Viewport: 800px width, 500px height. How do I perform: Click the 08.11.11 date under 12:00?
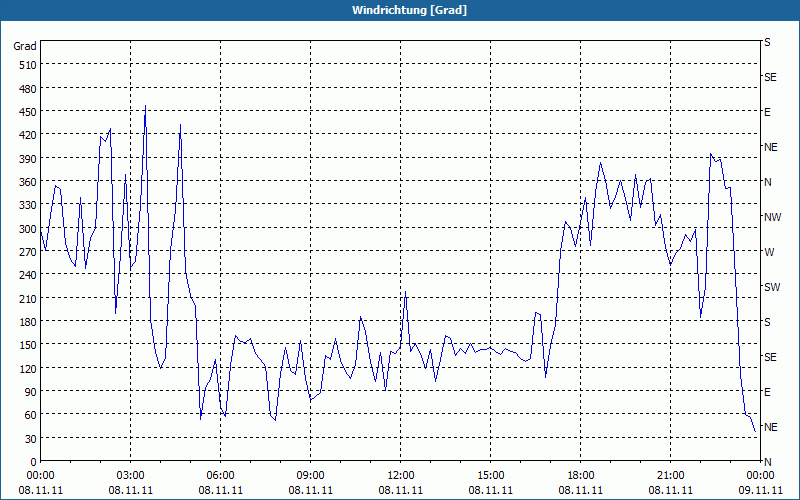401,490
